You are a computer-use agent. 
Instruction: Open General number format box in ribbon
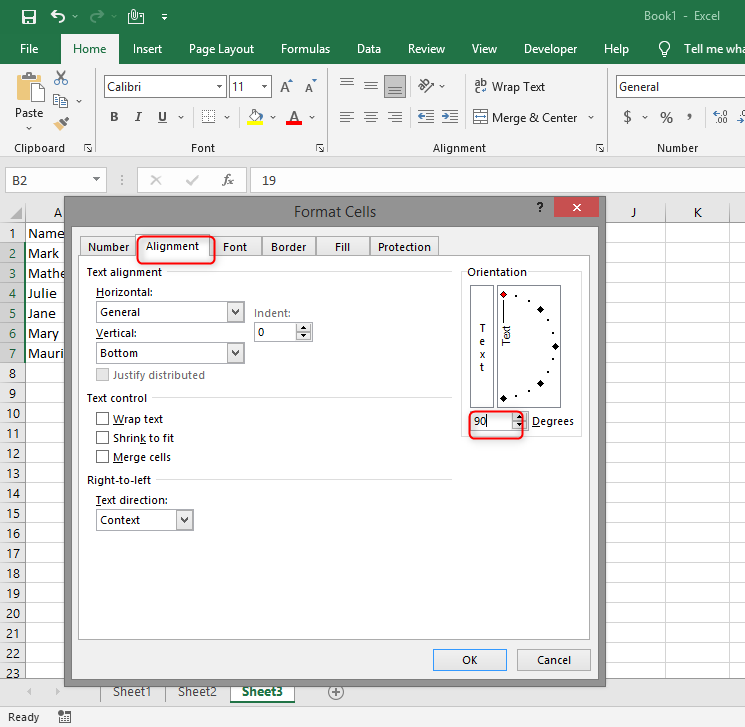tap(680, 86)
